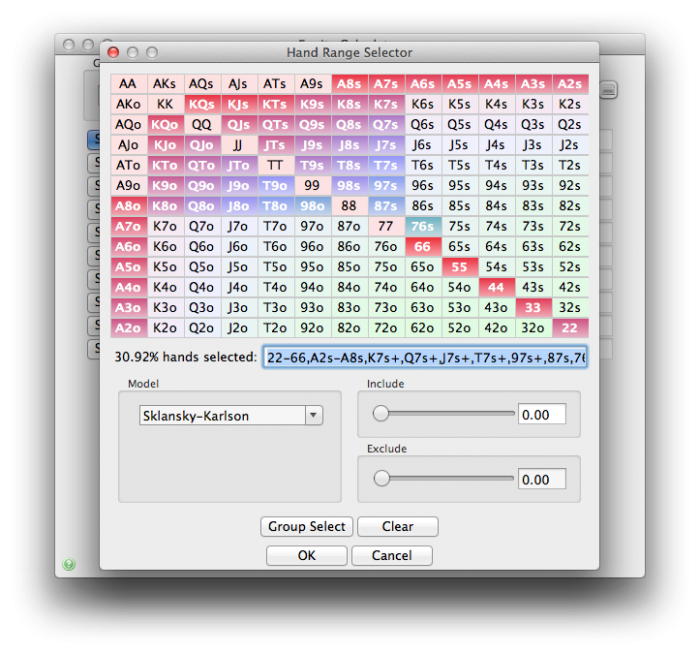Click the green help icon in background window
700x654 pixels.
pyautogui.click(x=69, y=564)
